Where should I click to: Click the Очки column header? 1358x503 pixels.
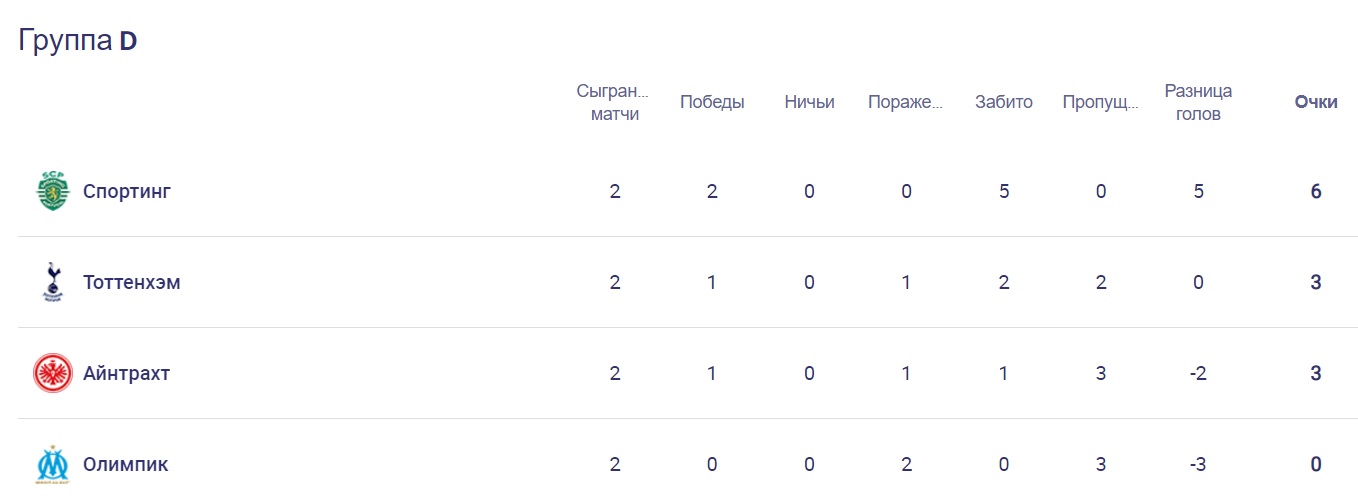pos(1316,102)
